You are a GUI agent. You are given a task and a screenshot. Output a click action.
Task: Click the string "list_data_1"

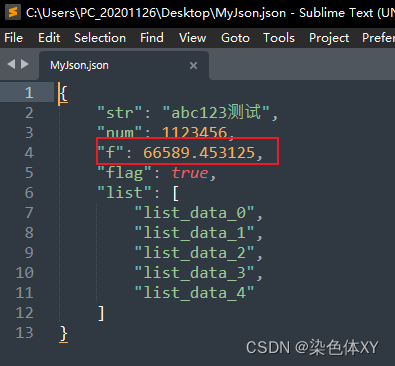[195, 233]
